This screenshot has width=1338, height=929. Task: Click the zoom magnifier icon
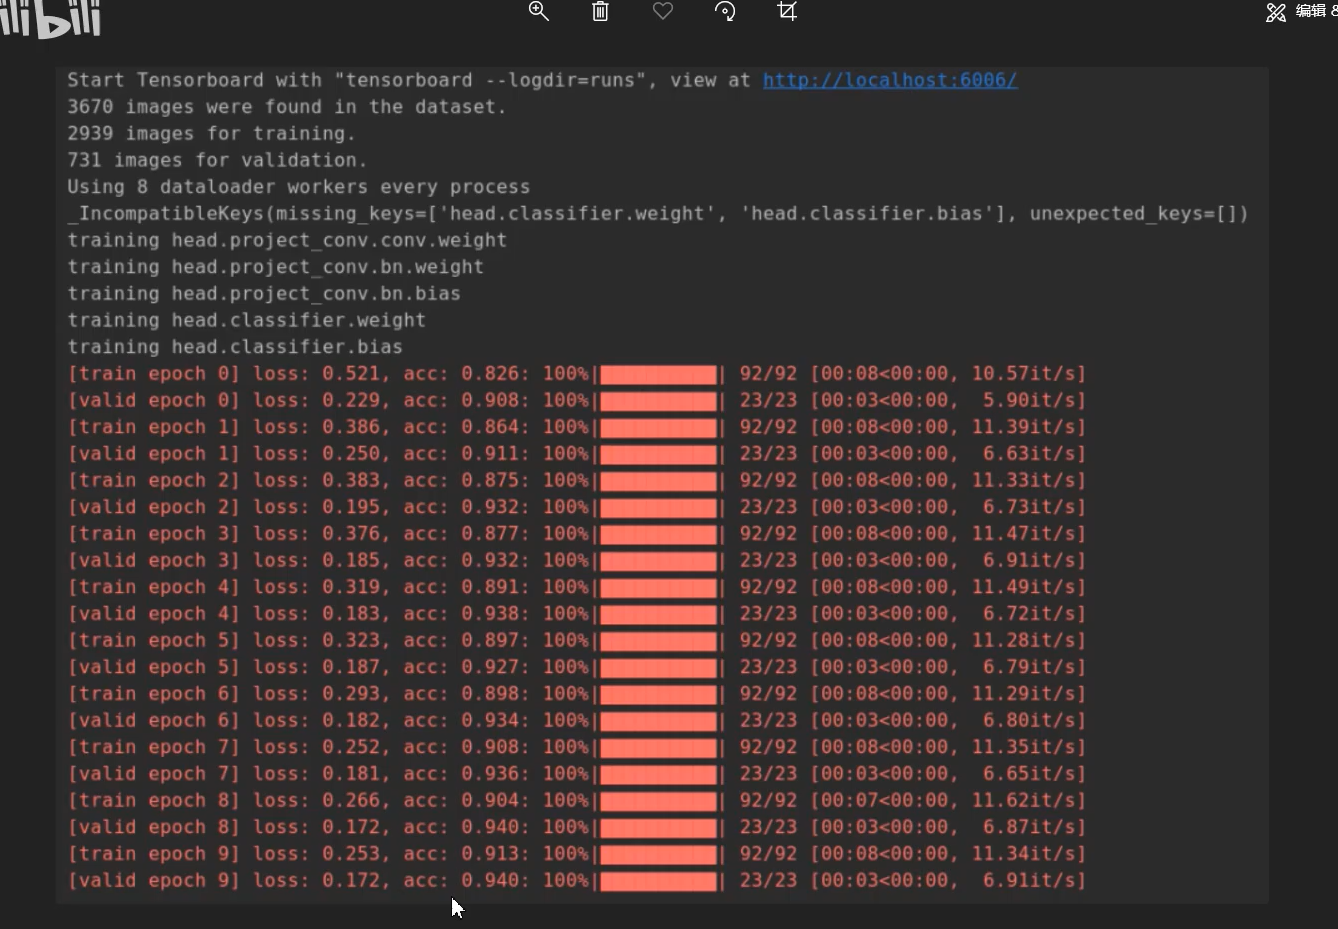point(539,11)
